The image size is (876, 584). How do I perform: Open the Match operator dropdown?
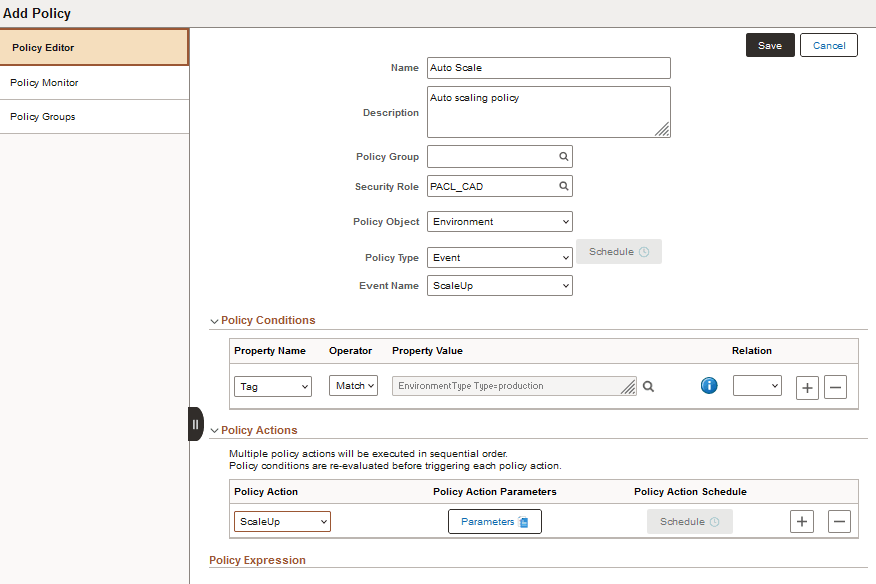tap(352, 386)
